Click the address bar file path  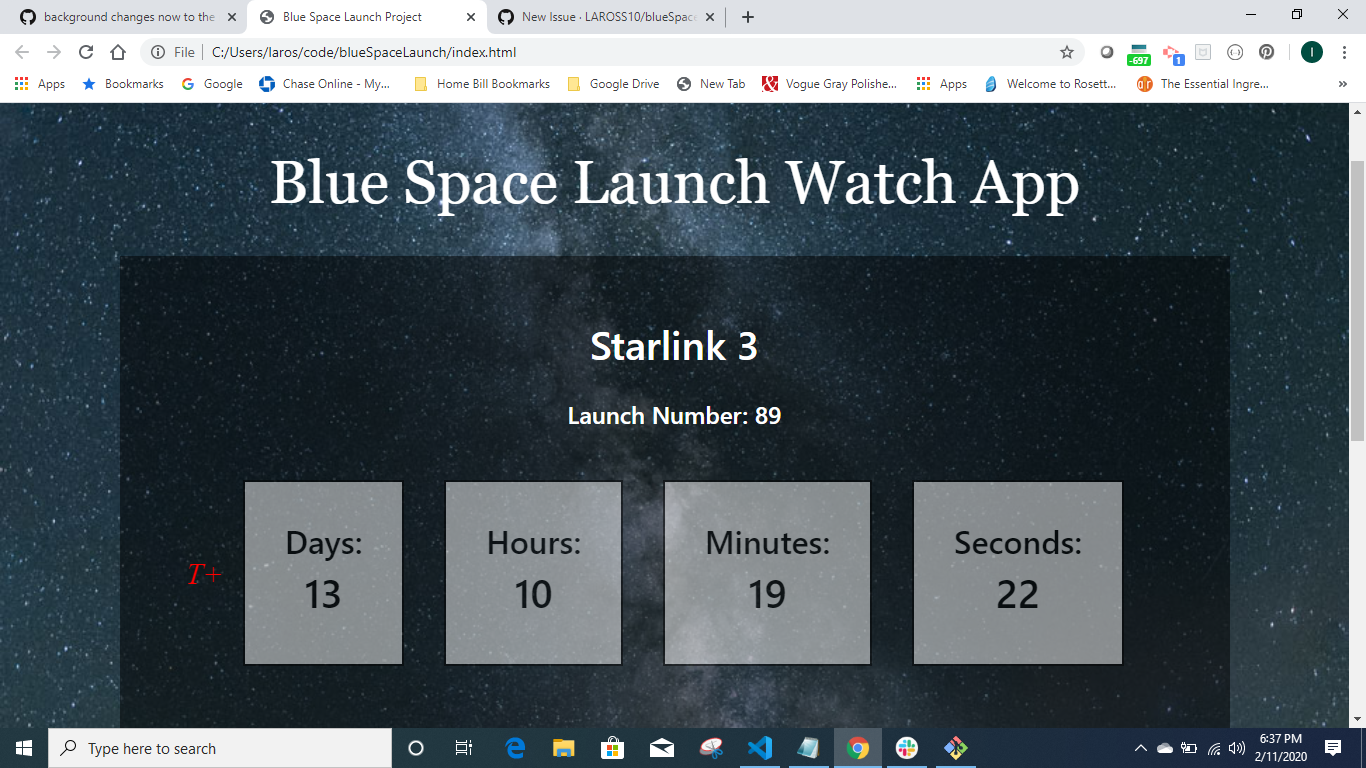click(364, 52)
